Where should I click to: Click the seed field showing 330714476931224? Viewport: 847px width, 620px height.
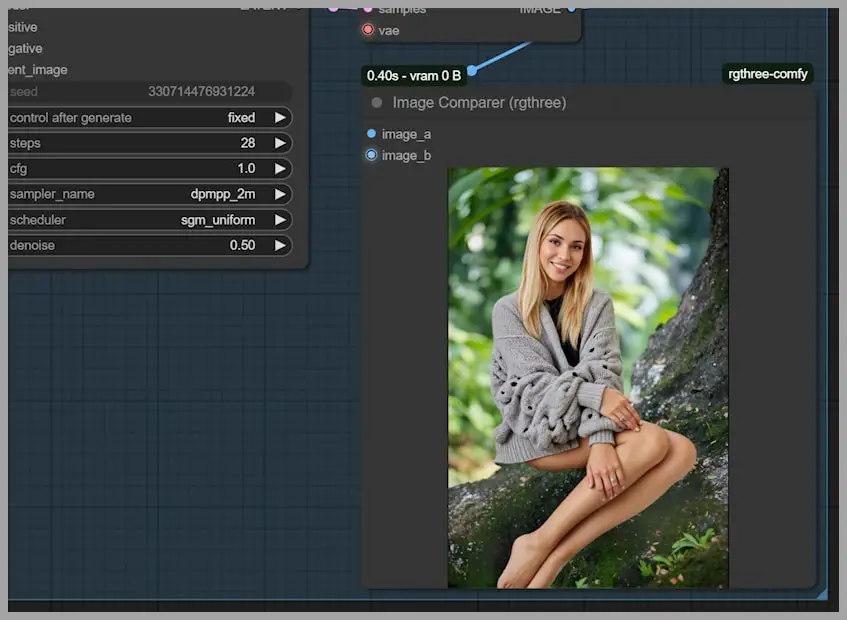[150, 92]
